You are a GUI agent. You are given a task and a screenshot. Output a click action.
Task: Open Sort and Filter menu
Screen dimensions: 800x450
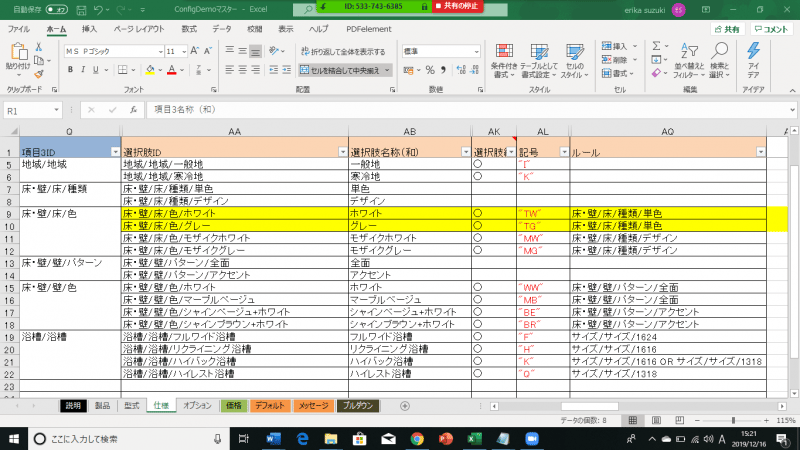(x=689, y=61)
